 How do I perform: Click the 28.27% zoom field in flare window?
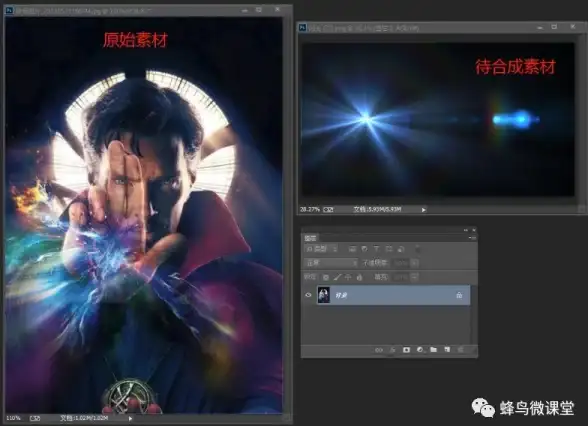(x=310, y=209)
